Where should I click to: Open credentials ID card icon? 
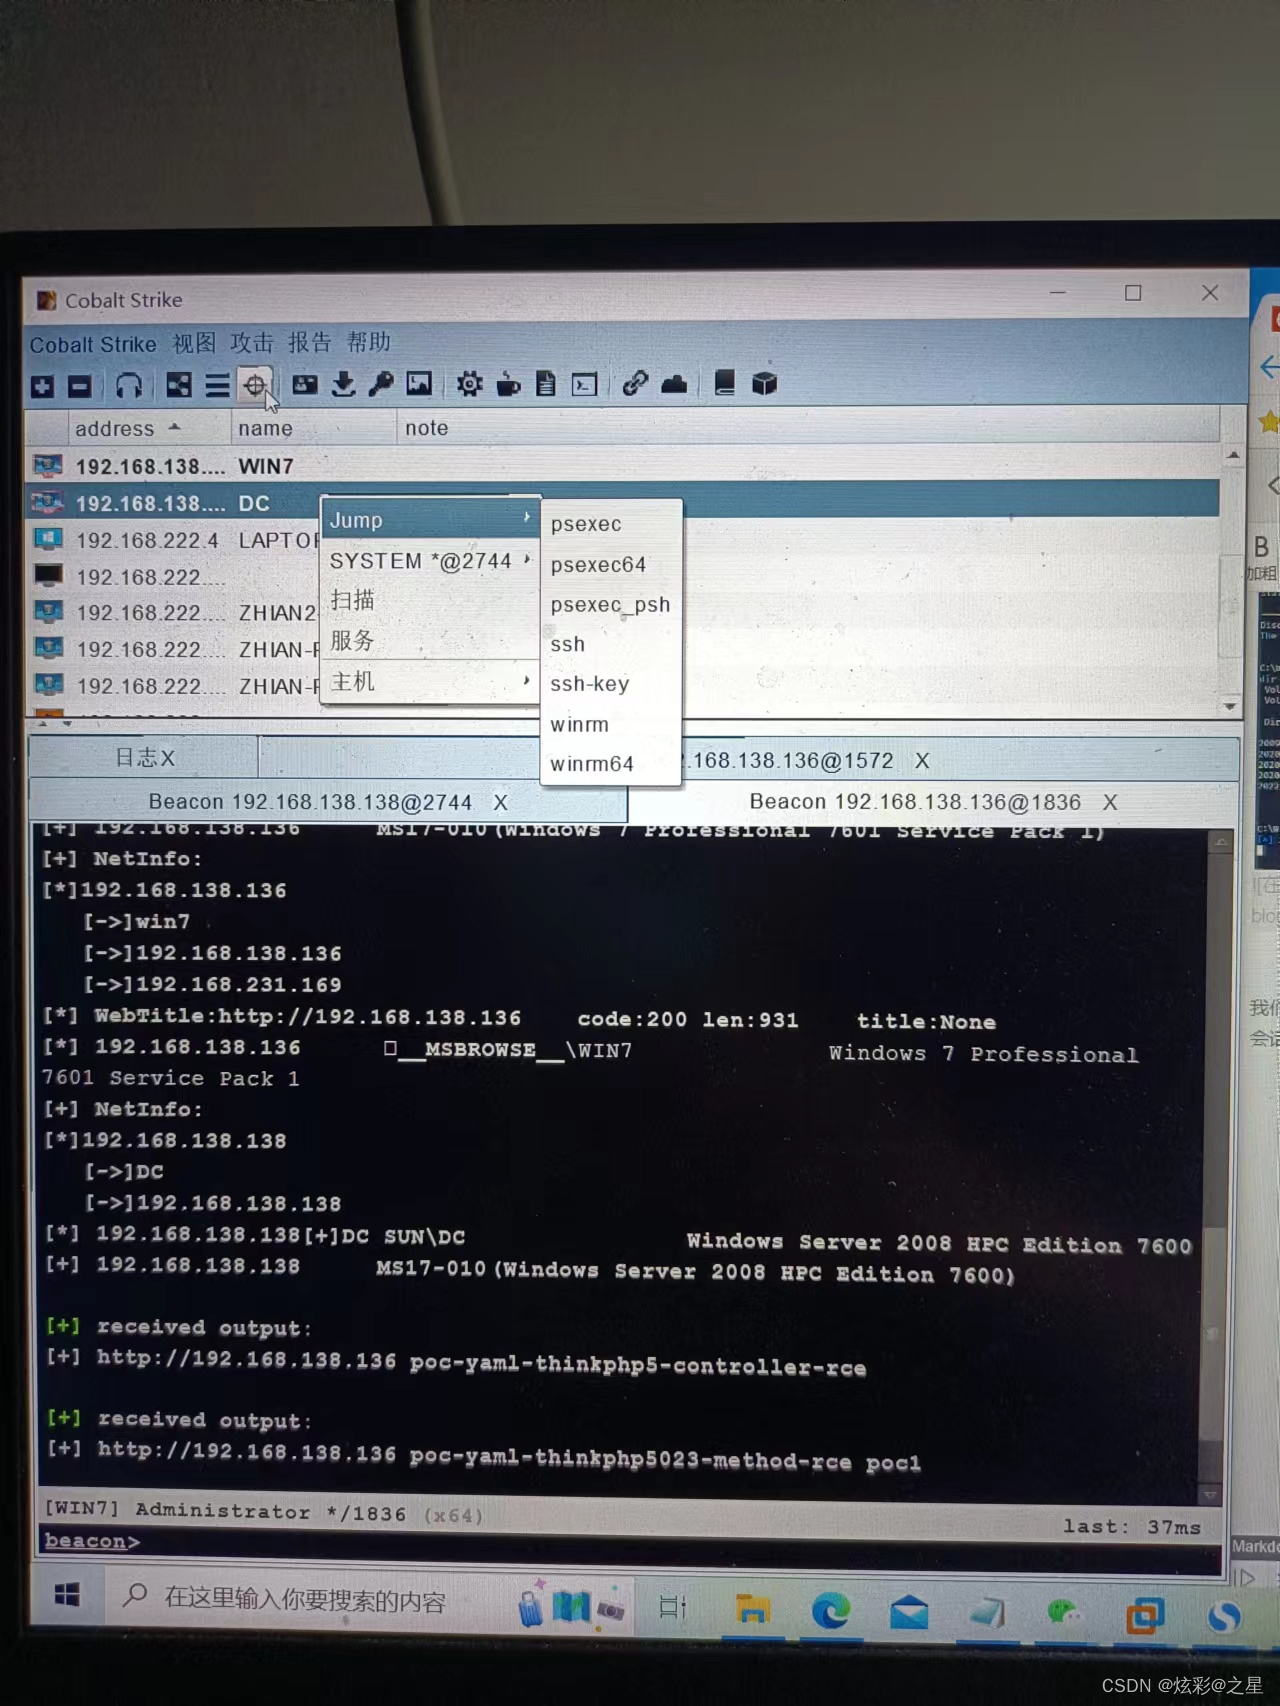pyautogui.click(x=305, y=384)
